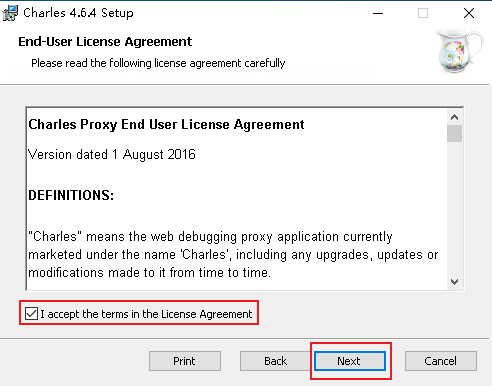Image resolution: width=492 pixels, height=386 pixels.
Task: Select the license scrollbar thumb
Action: (x=454, y=134)
